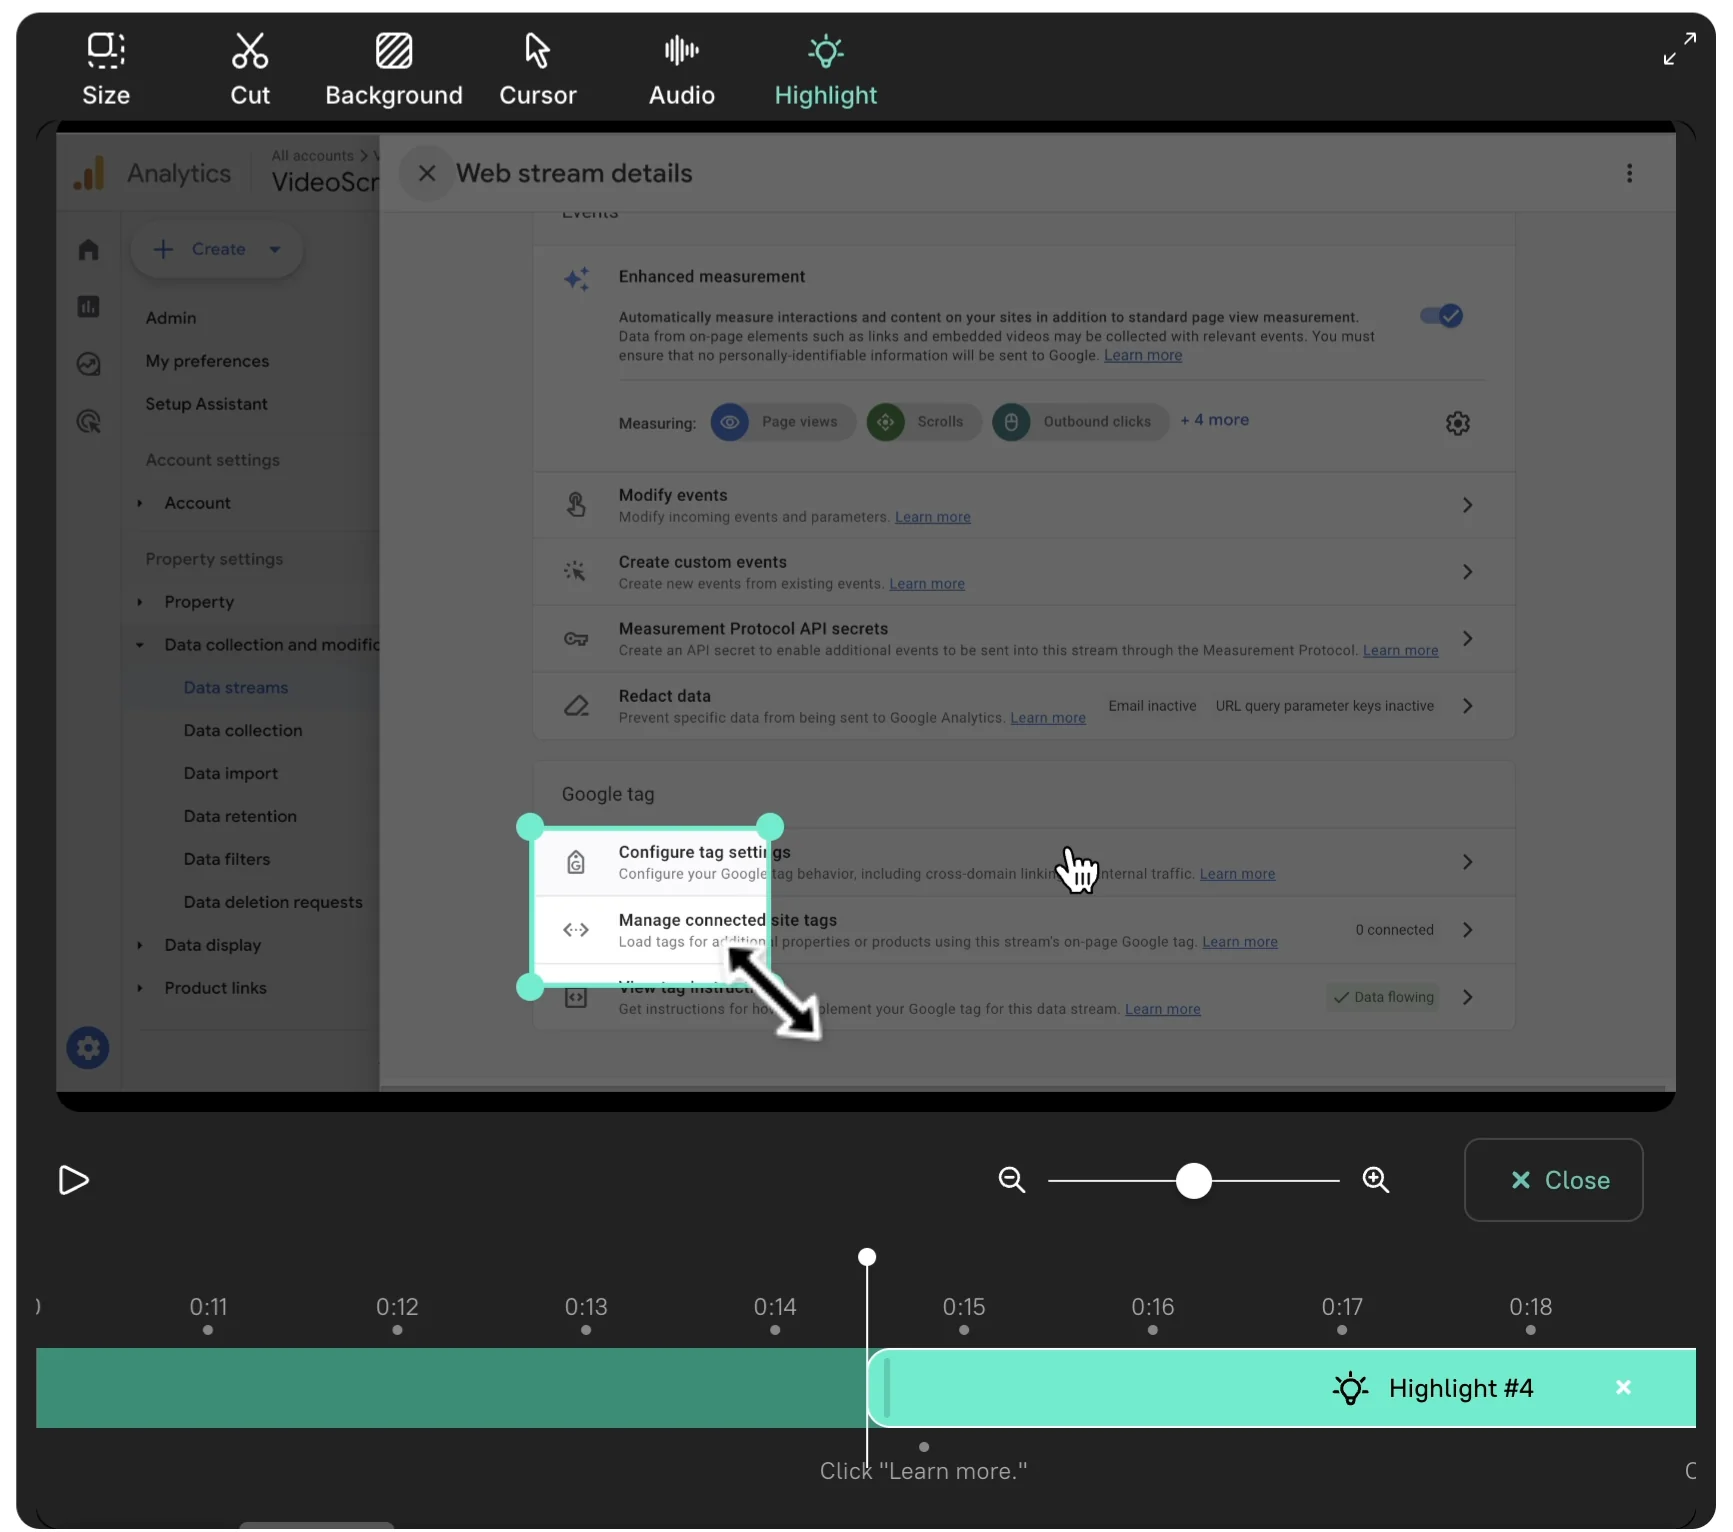Click the Scrolls chip
1733x1532 pixels.
coord(923,422)
